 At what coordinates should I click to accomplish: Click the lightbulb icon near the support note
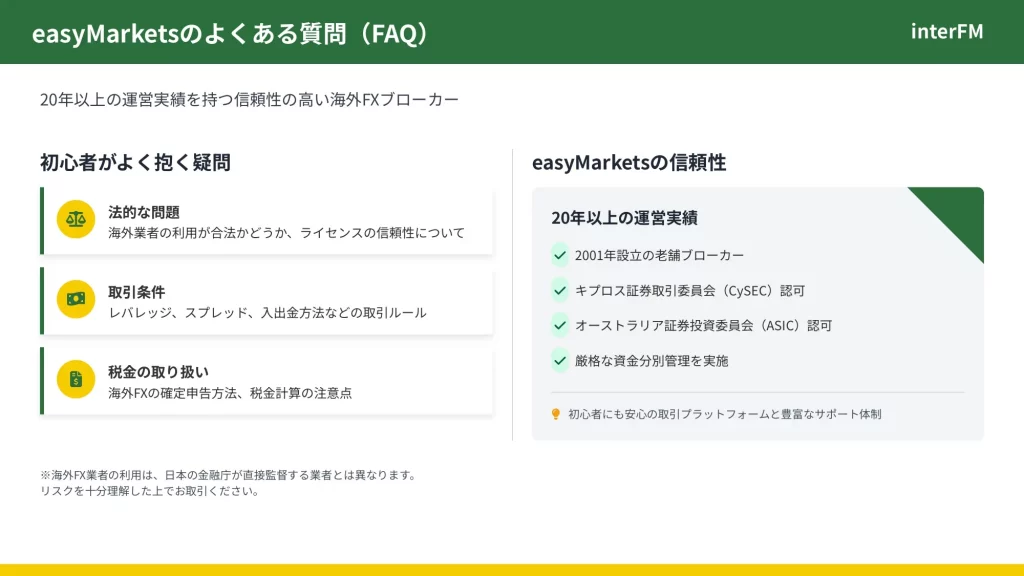556,414
